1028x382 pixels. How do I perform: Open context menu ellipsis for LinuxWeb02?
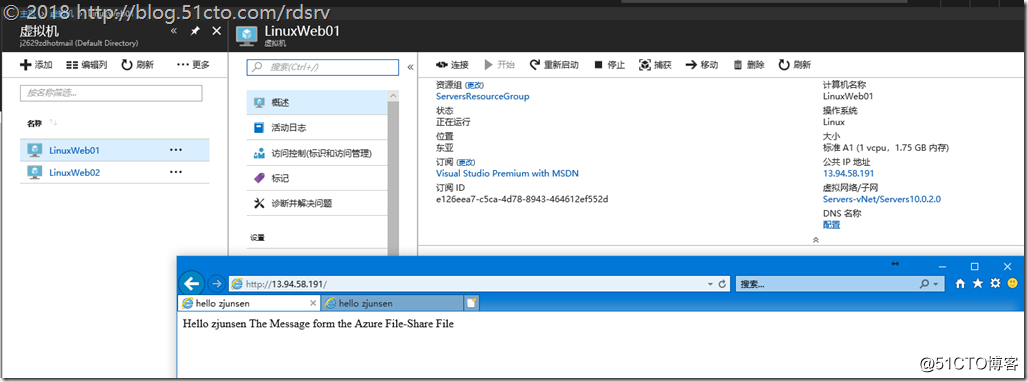(176, 172)
